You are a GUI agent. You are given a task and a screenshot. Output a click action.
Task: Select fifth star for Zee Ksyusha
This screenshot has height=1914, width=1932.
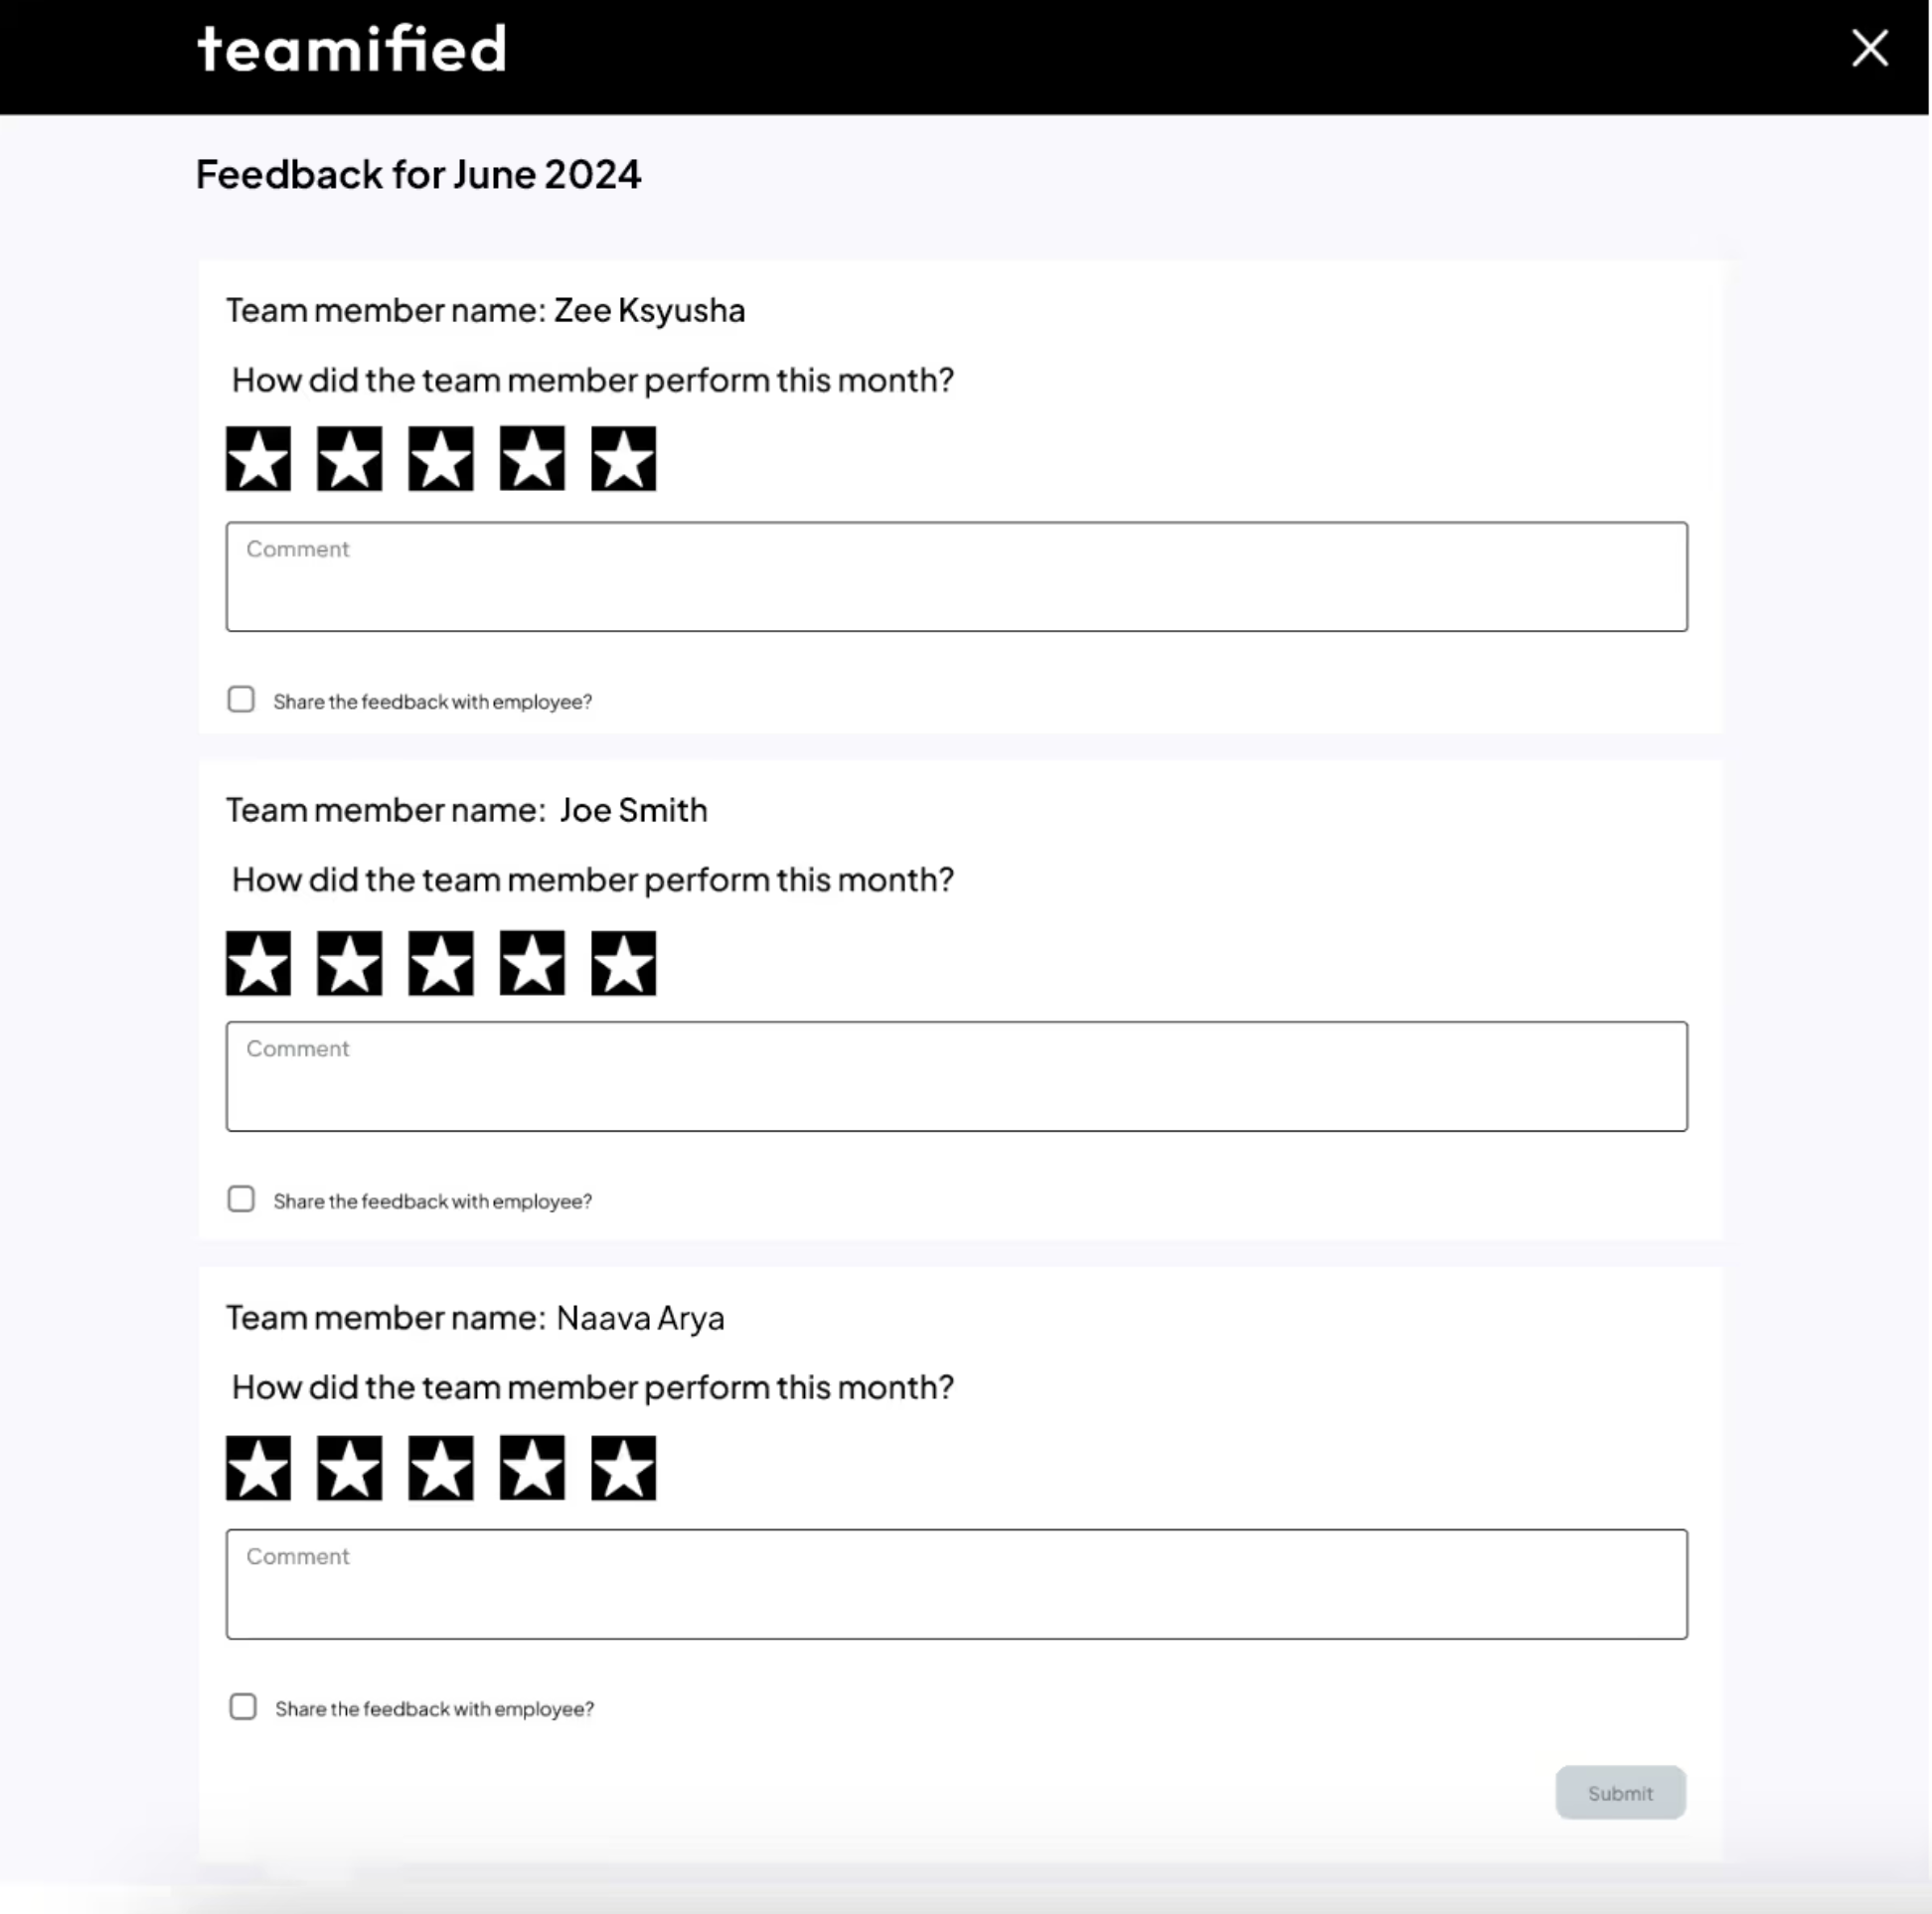tap(623, 459)
